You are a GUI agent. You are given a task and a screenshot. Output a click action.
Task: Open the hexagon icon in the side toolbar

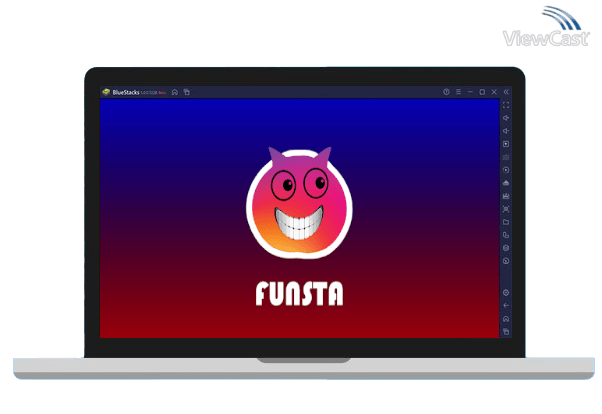506,248
